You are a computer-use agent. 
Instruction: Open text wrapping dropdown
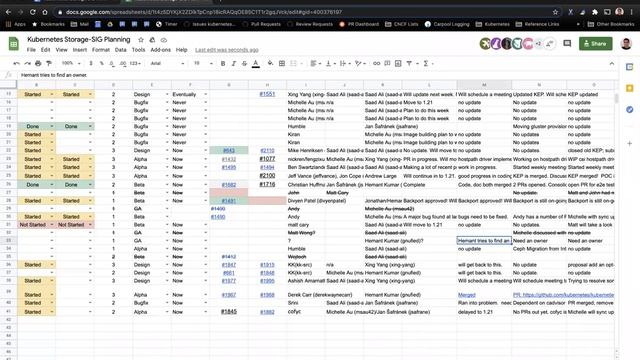pyautogui.click(x=345, y=63)
